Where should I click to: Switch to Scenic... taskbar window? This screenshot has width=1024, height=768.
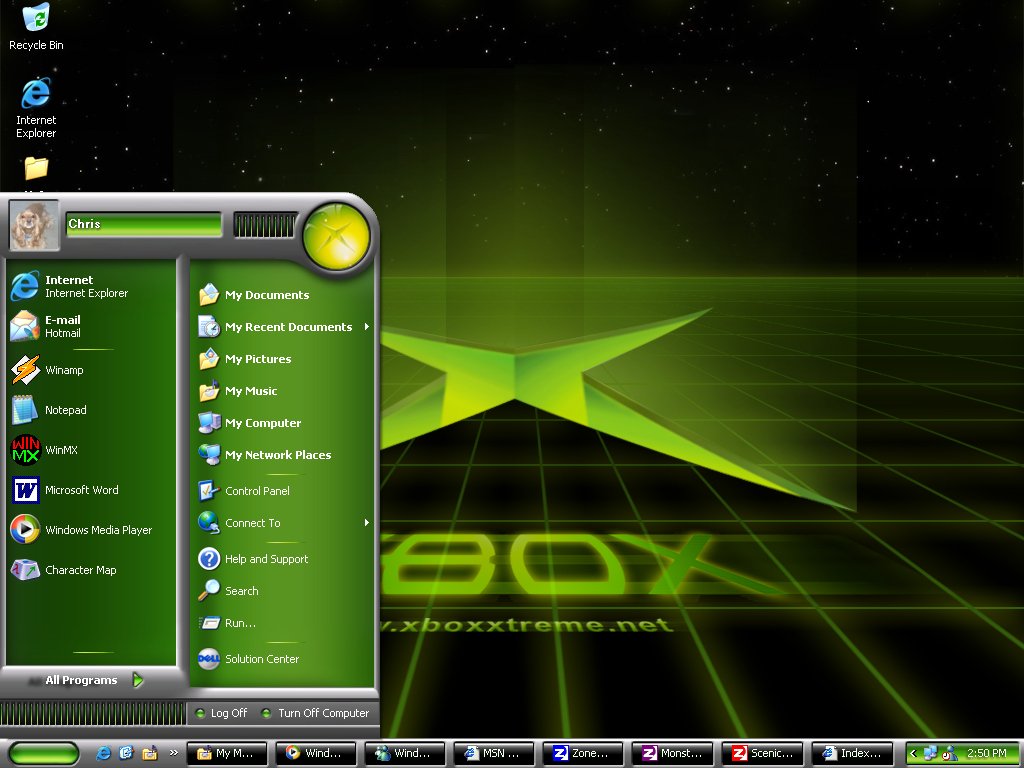tap(762, 753)
